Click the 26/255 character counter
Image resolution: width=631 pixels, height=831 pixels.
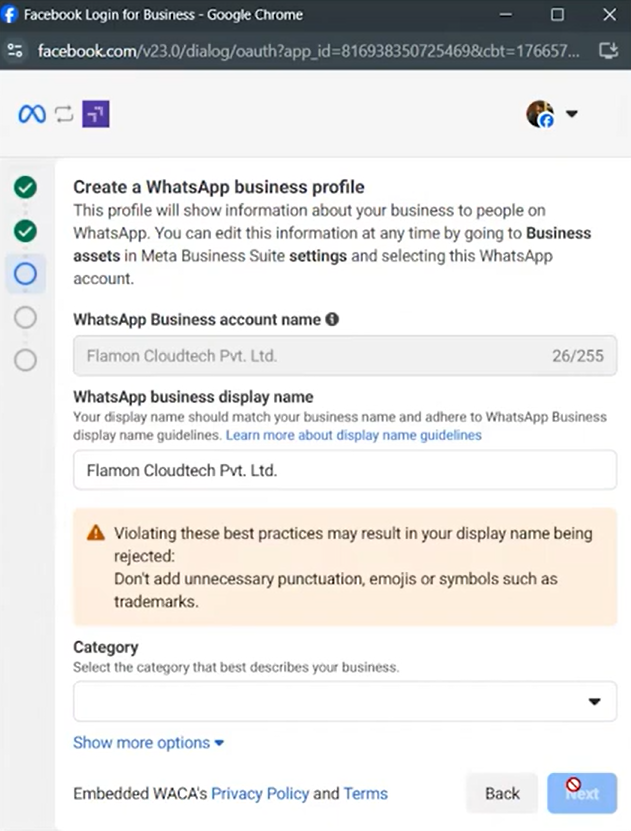[578, 356]
